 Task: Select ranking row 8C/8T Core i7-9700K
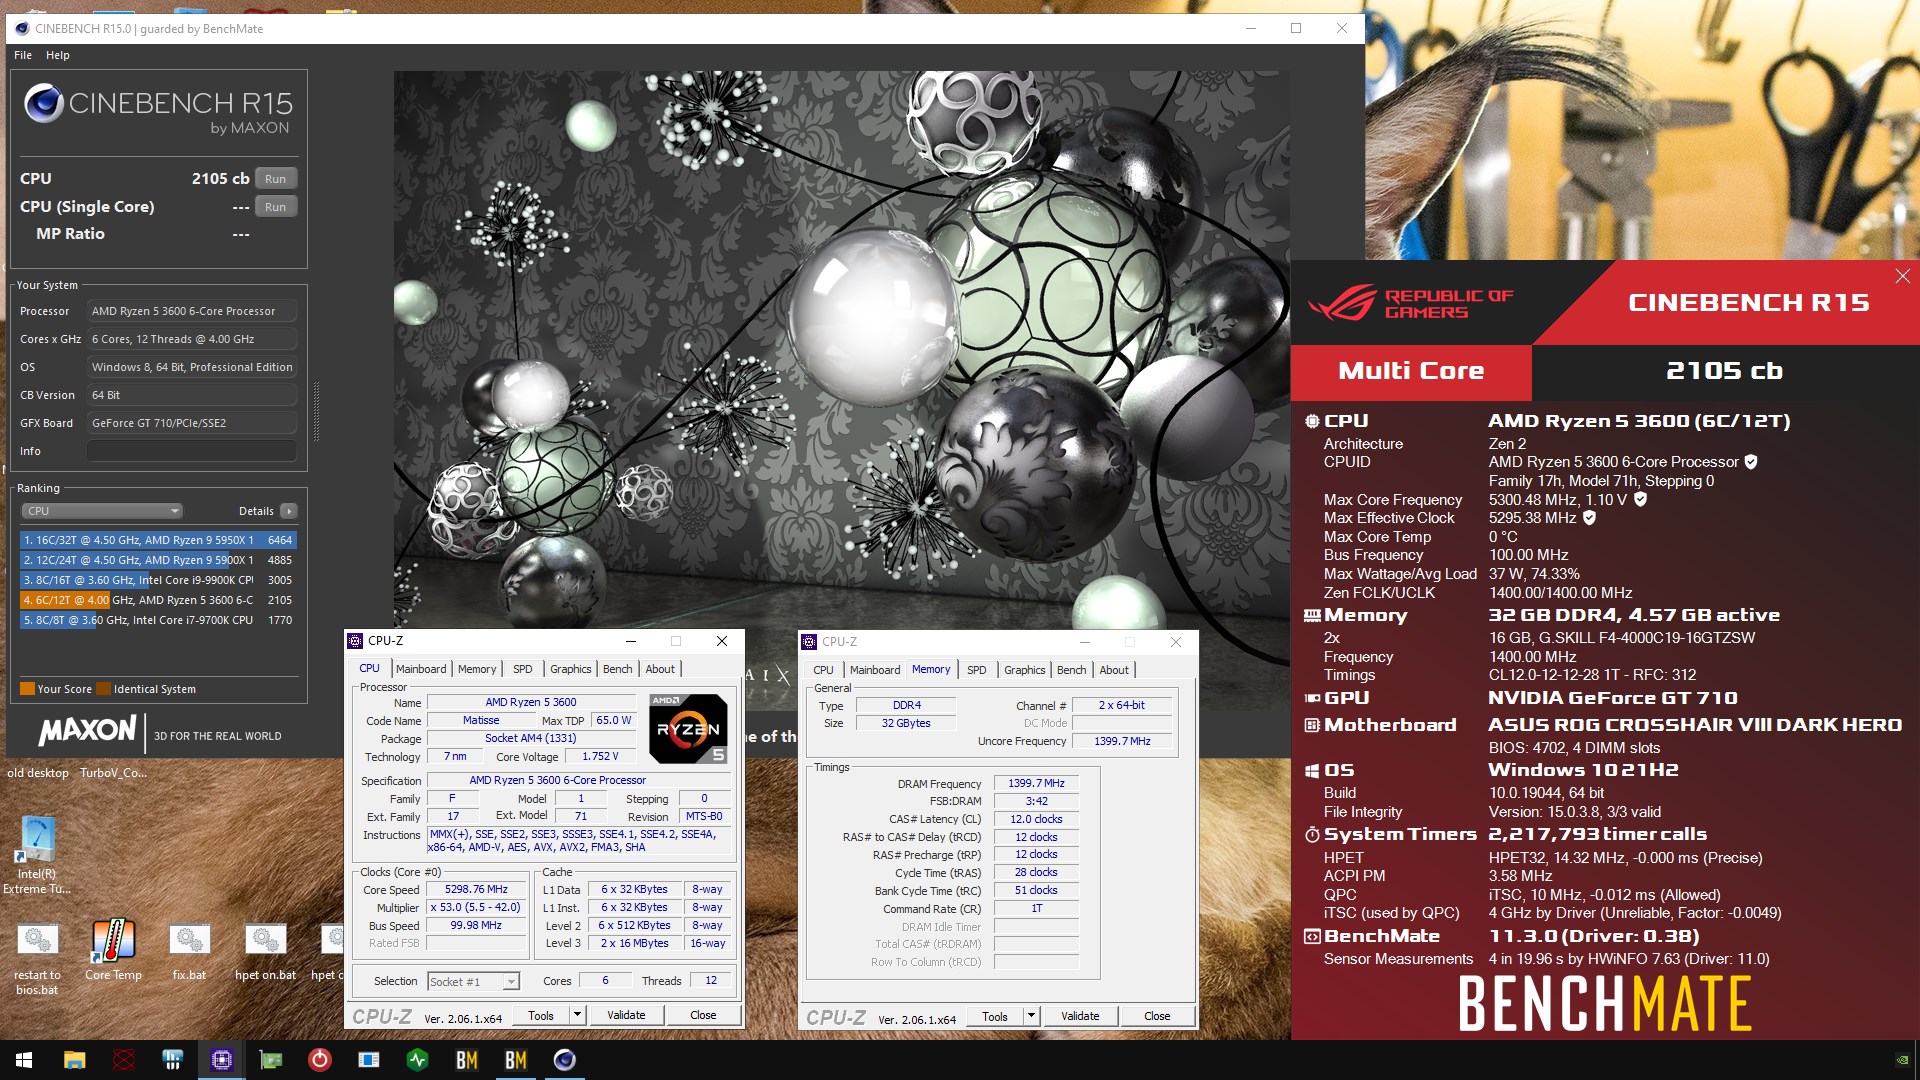click(x=158, y=620)
